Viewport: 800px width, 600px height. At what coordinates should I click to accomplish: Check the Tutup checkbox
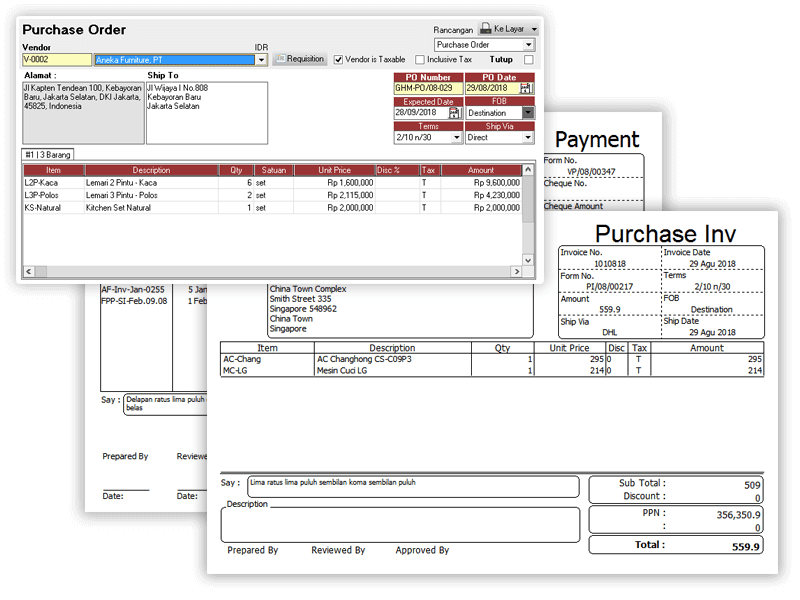(x=528, y=60)
